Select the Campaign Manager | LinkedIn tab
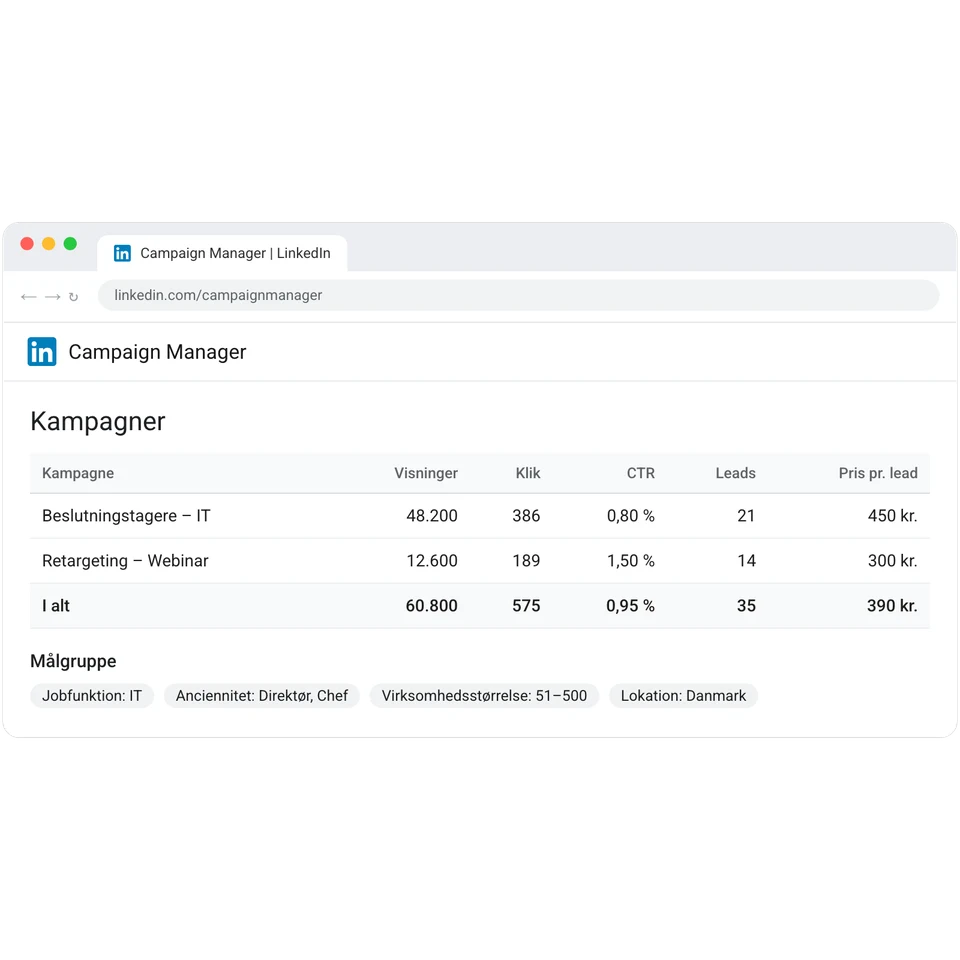Image resolution: width=960 pixels, height=960 pixels. coord(222,253)
